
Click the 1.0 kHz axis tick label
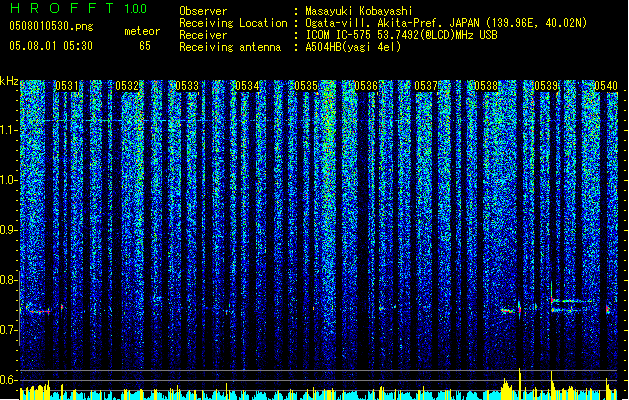(x=9, y=180)
